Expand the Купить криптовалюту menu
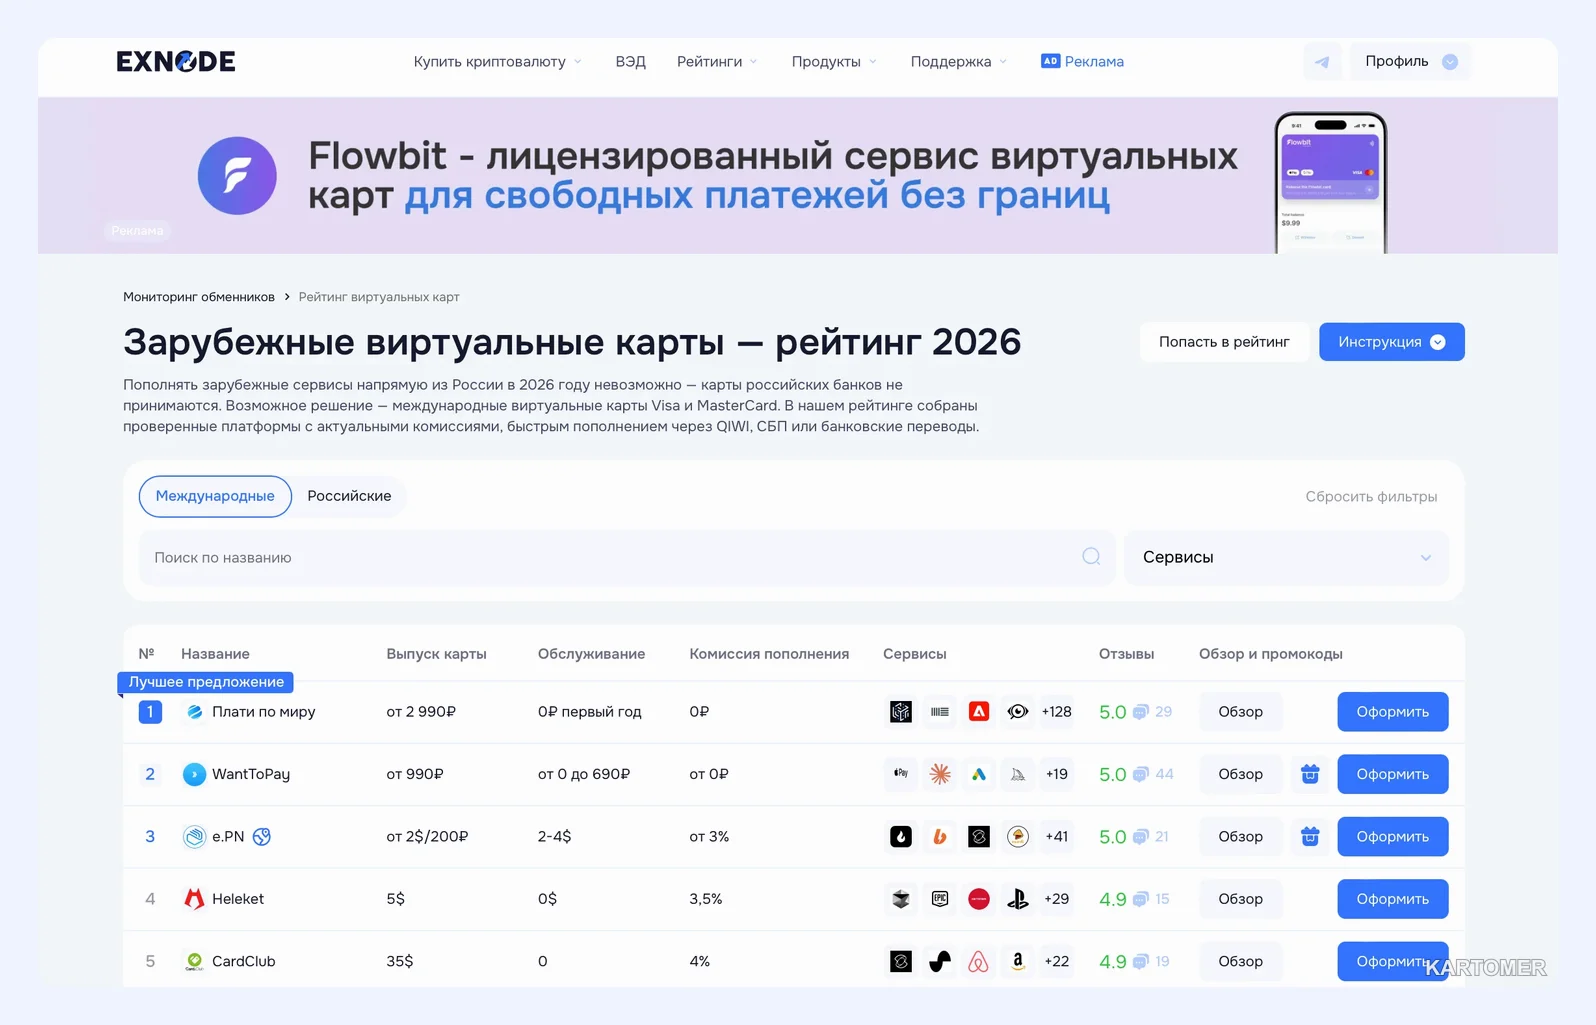1596x1025 pixels. click(497, 62)
